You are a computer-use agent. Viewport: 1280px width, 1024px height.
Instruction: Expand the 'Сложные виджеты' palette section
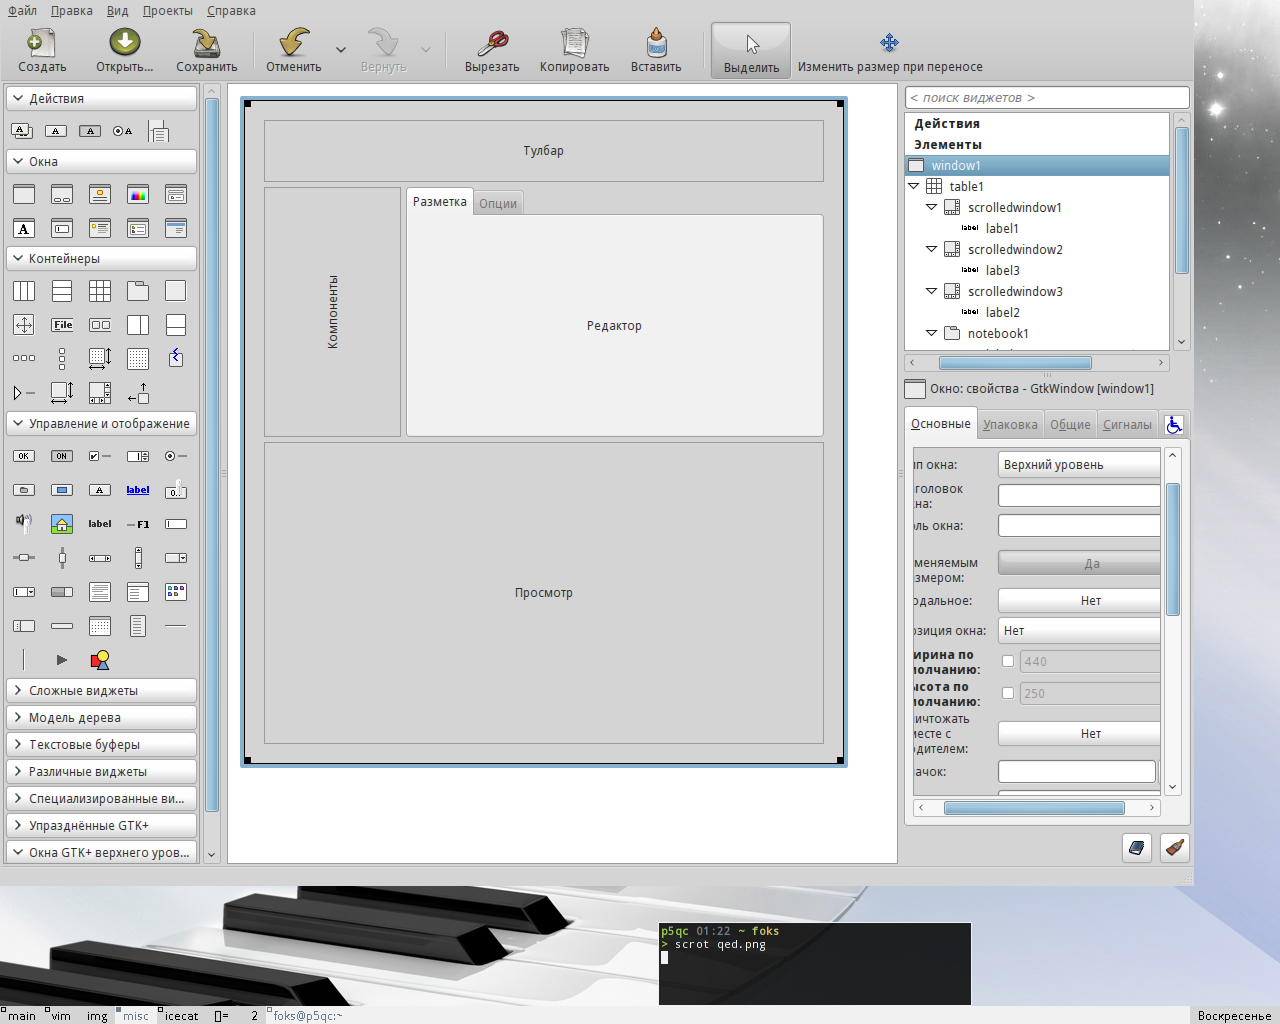coord(101,691)
